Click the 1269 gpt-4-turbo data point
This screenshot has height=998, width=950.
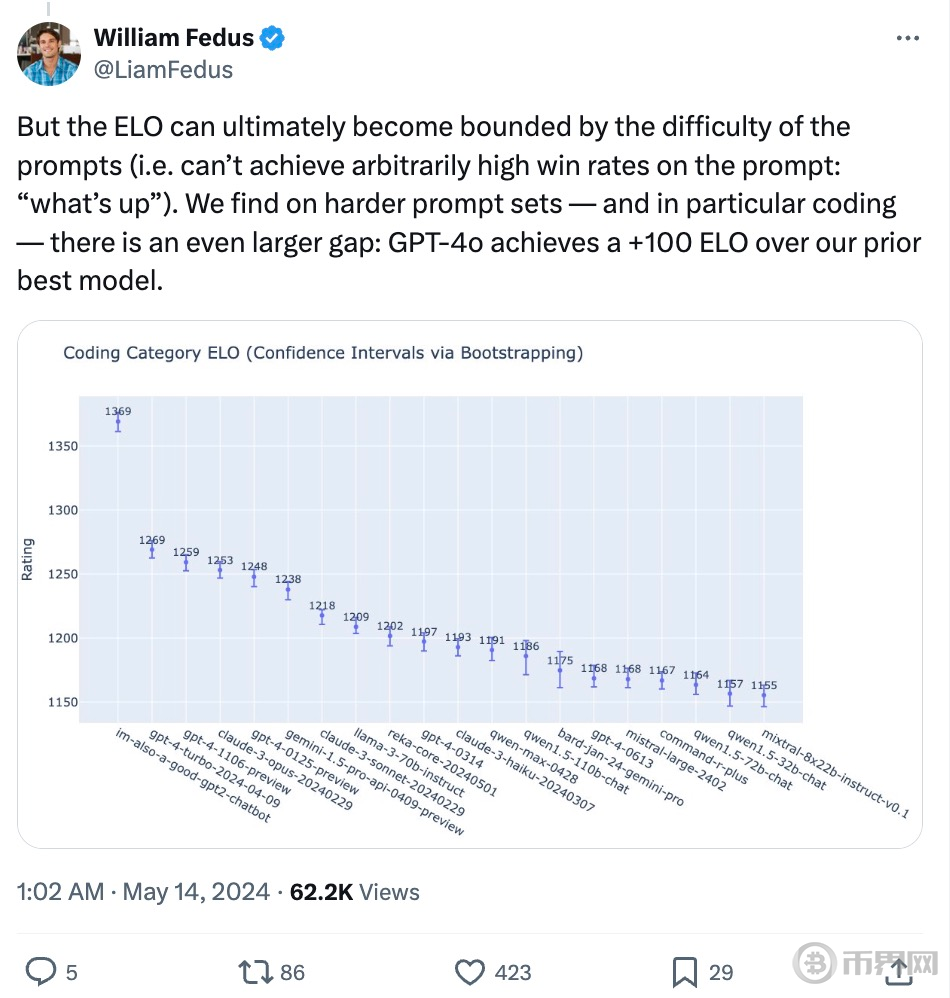click(152, 549)
